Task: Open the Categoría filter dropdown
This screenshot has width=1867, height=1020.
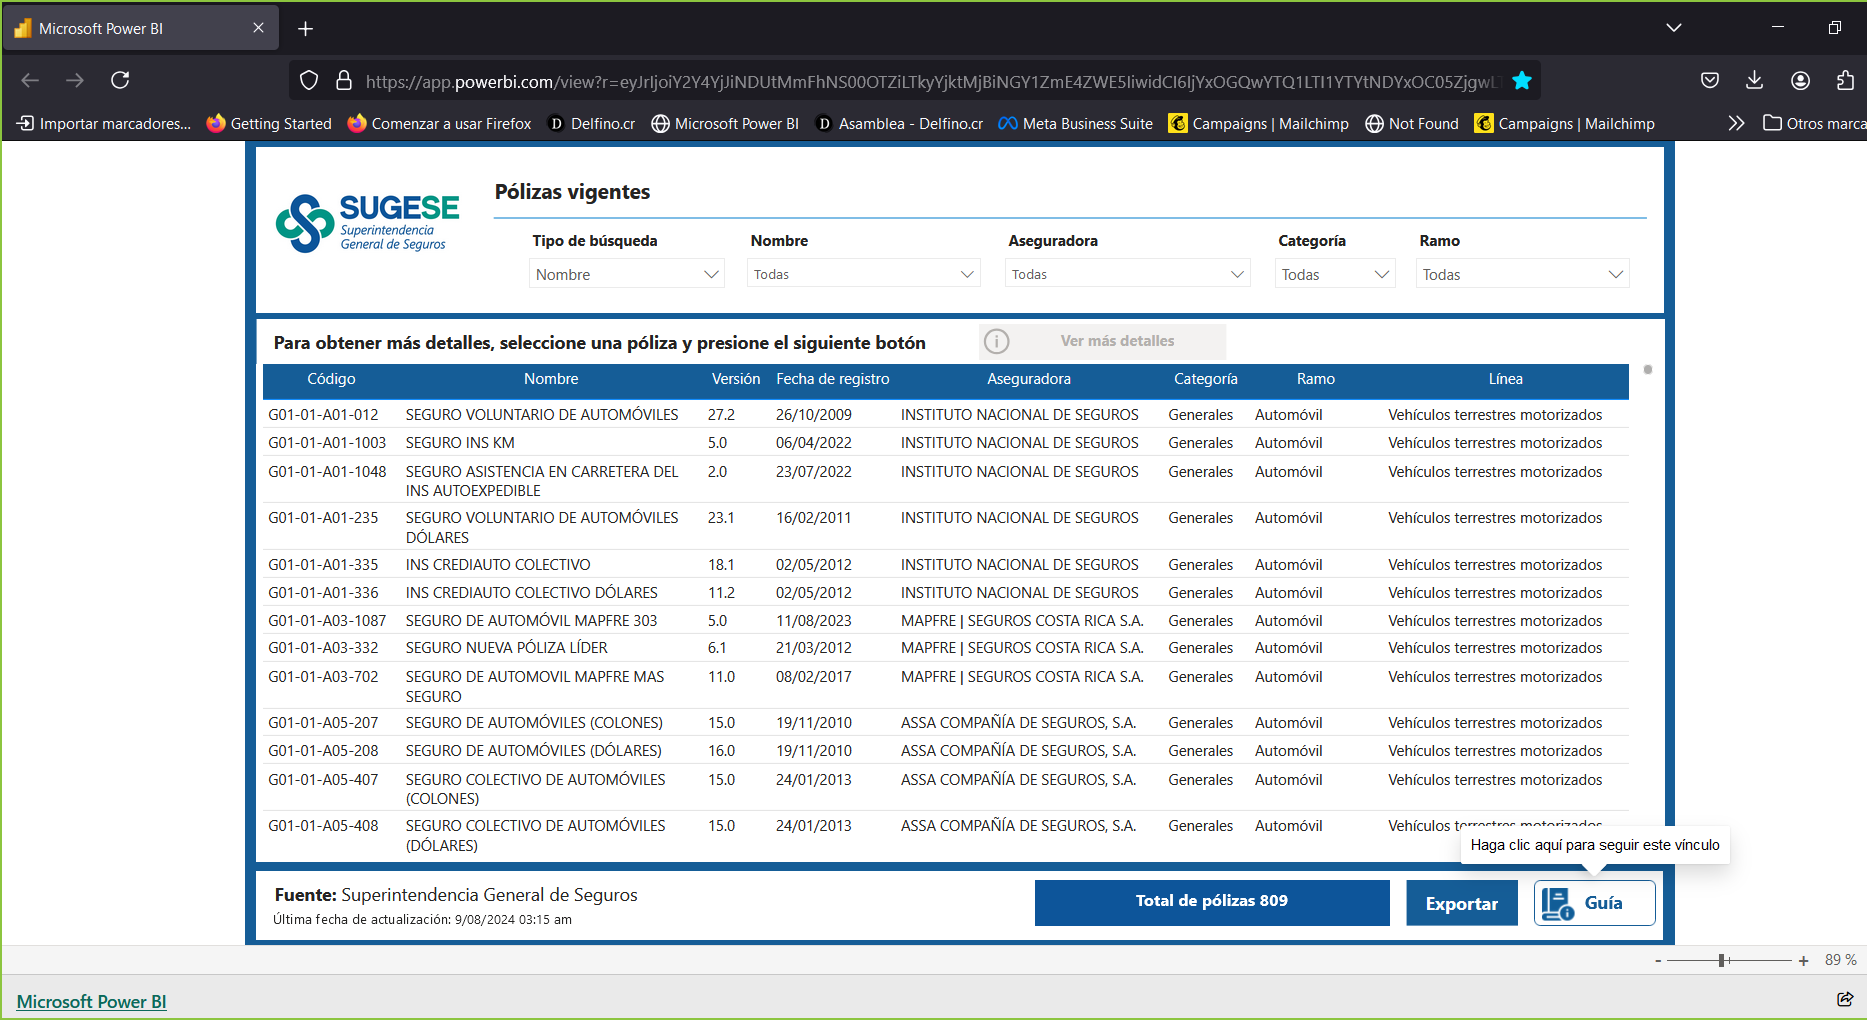Action: (x=1335, y=274)
